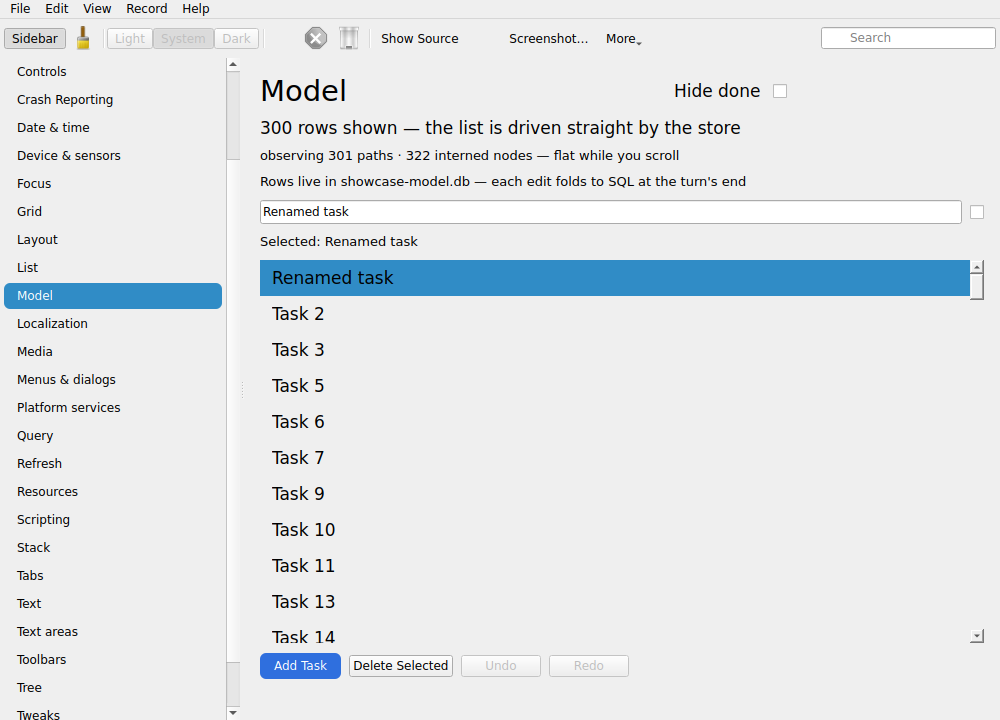Screen dimensions: 1000x720
Task: Open the Text areas page
Action: pos(113,632)
